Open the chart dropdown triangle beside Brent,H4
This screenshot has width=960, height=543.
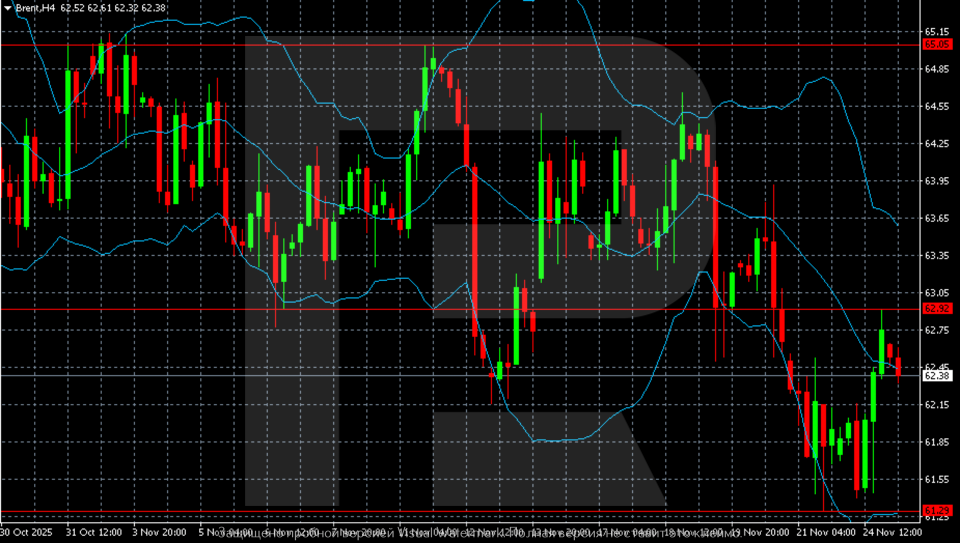[7, 7]
